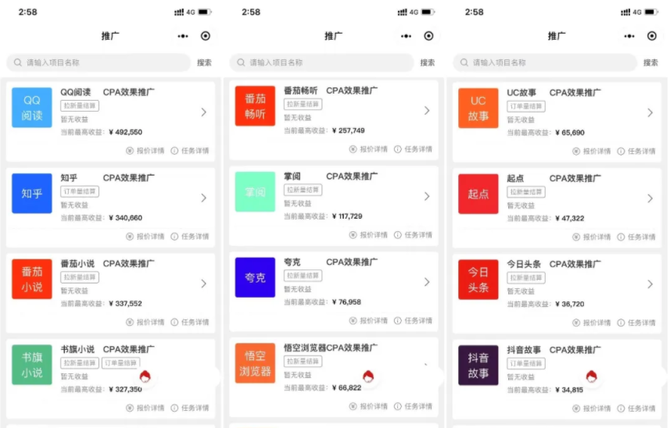Viewport: 670px width, 428px height.
Task: Expand the 起点 card chevron
Action: pos(650,199)
